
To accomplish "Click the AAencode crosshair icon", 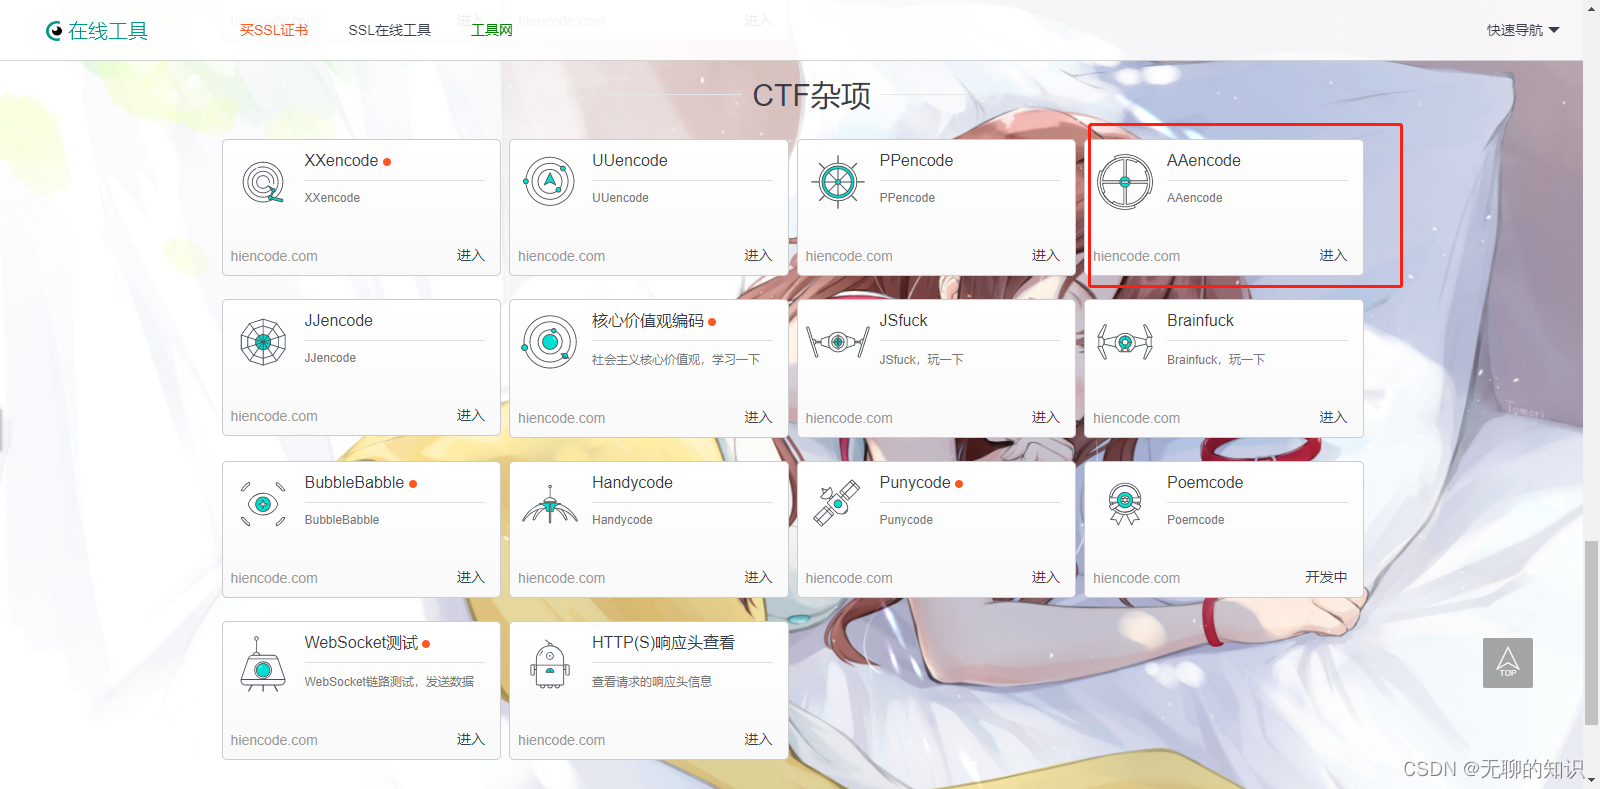I will [1125, 182].
